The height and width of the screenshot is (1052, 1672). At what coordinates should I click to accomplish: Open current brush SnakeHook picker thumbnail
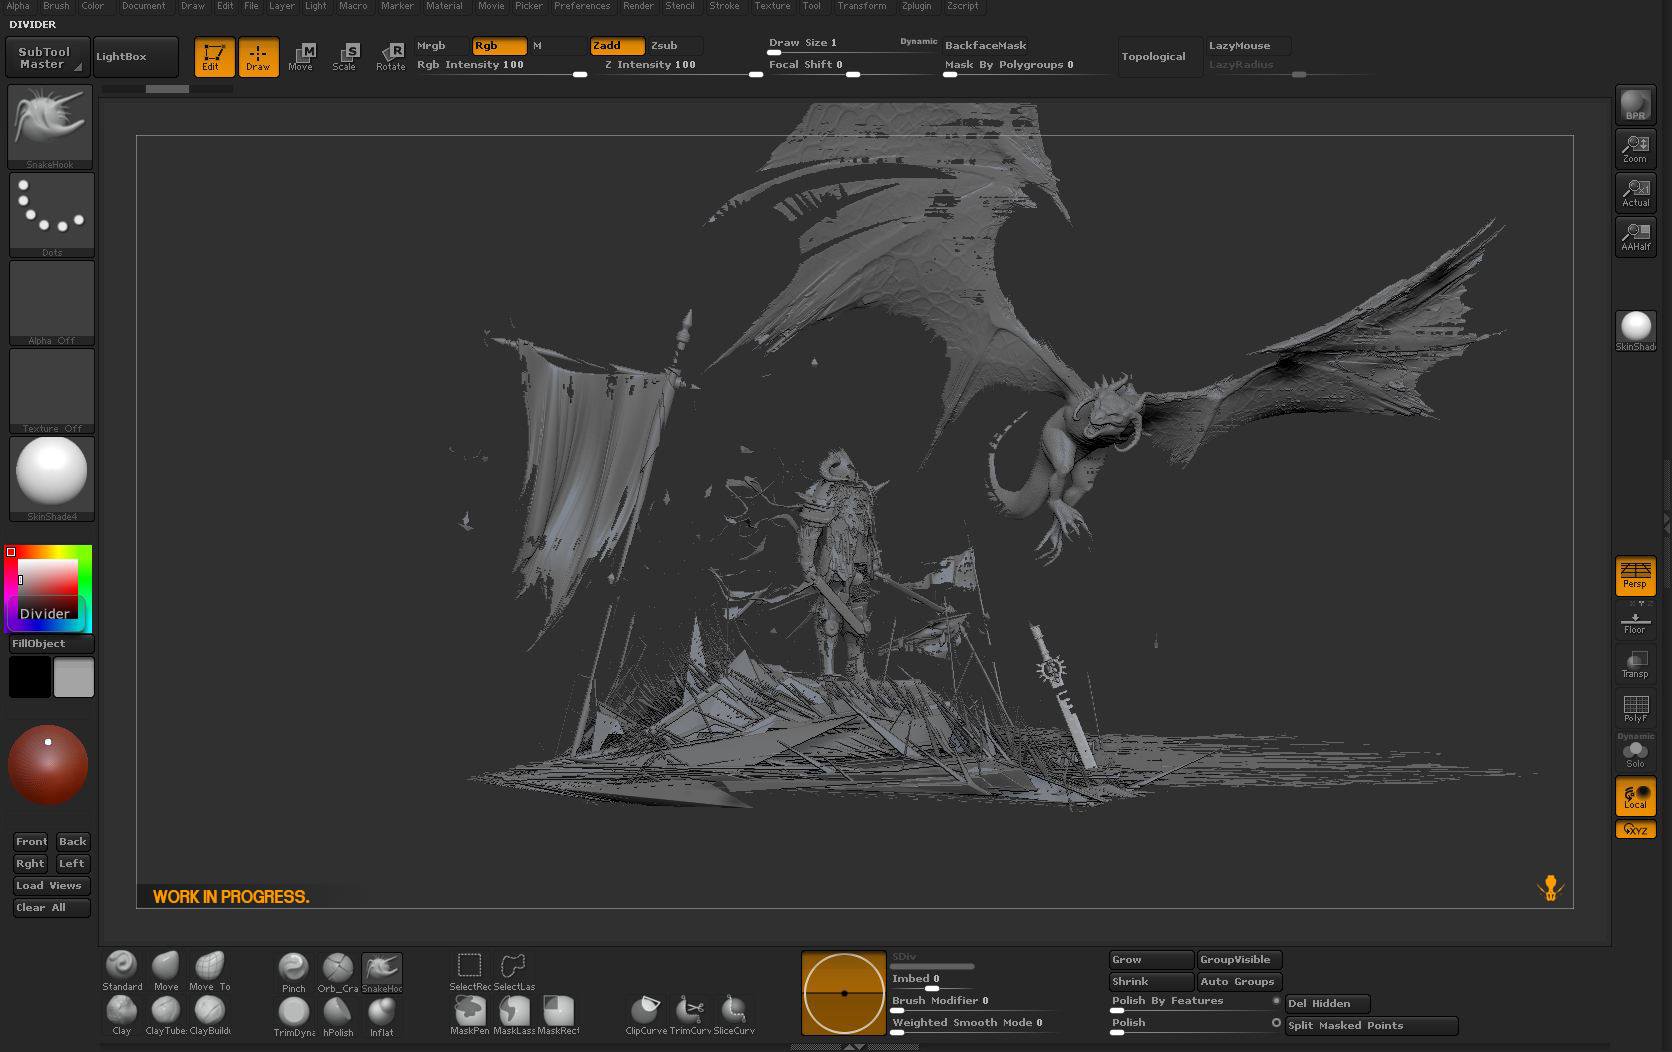pos(51,127)
